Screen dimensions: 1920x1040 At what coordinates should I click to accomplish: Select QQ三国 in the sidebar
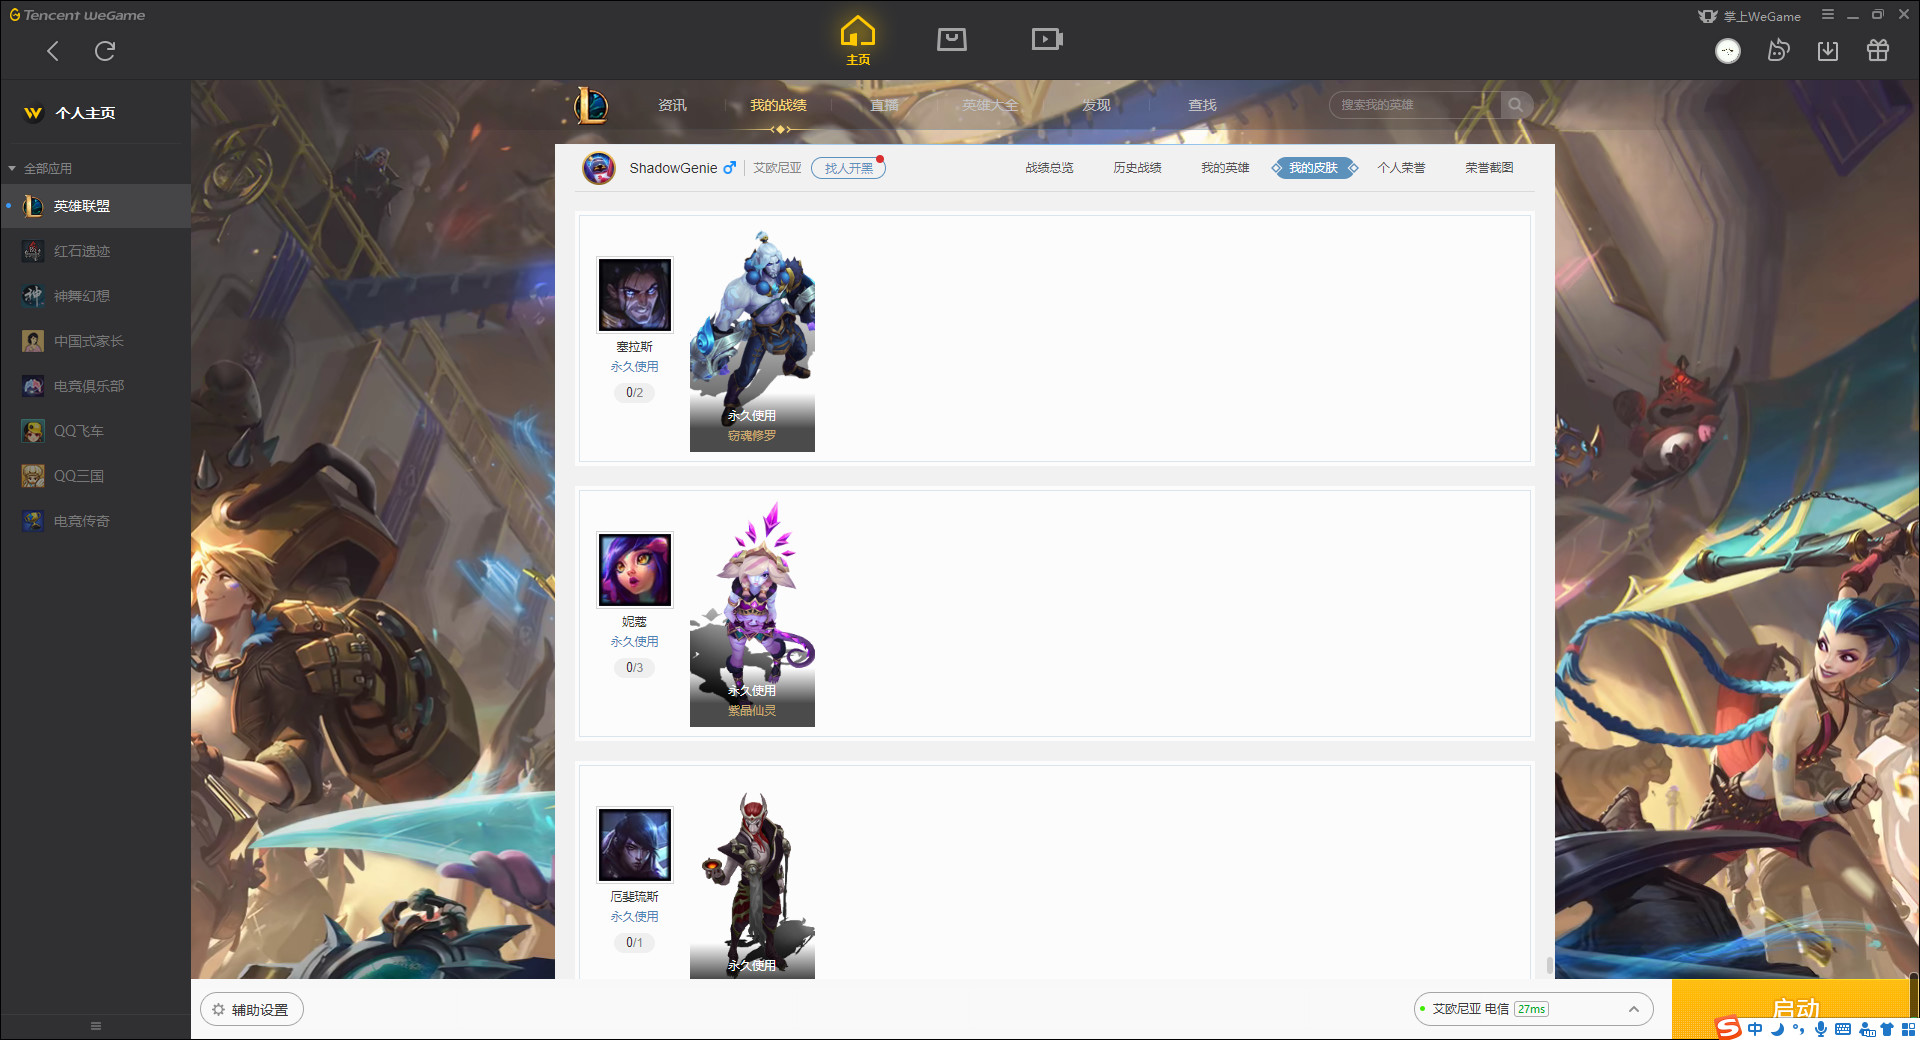pos(95,476)
